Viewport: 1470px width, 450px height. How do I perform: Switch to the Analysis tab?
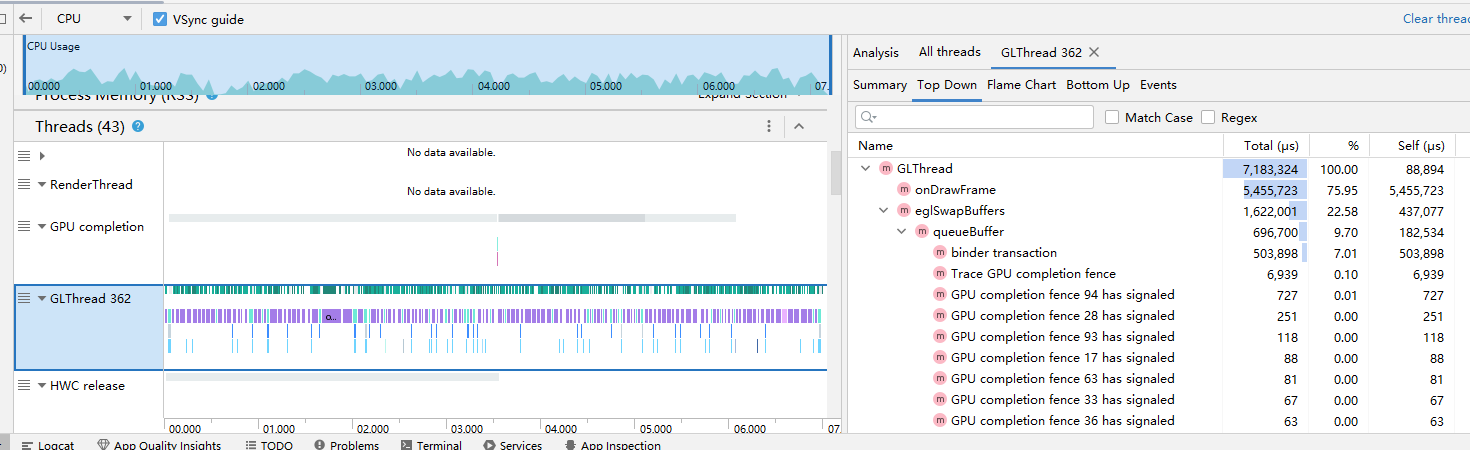pyautogui.click(x=876, y=52)
